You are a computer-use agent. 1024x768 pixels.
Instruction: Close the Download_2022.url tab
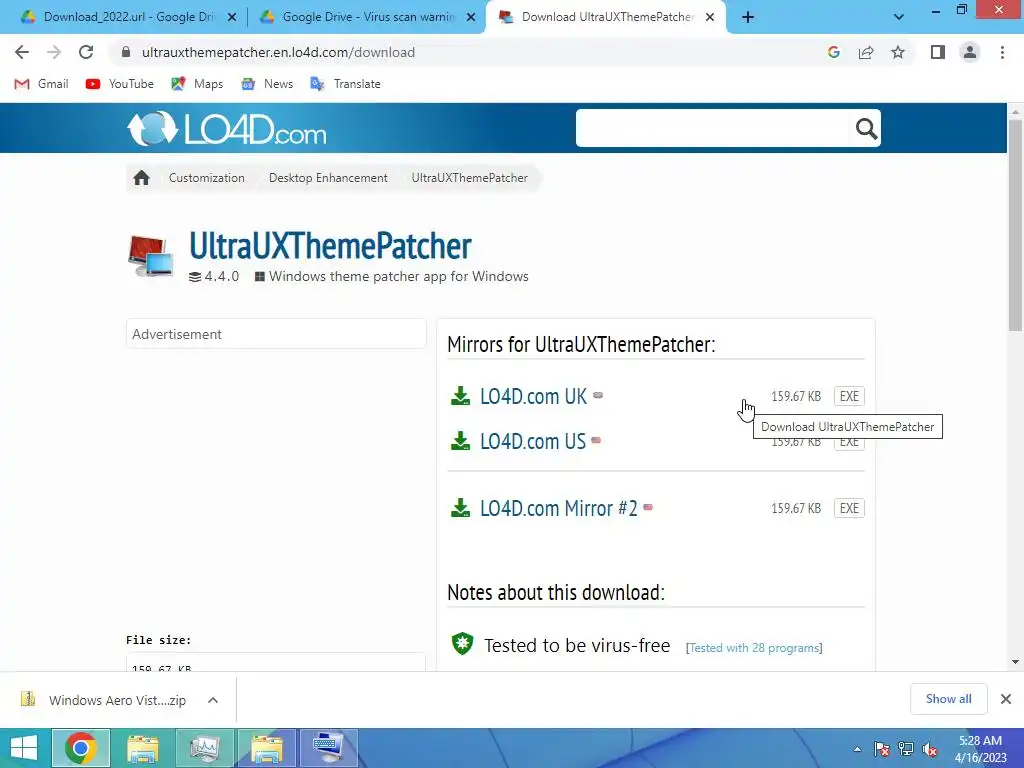point(232,18)
